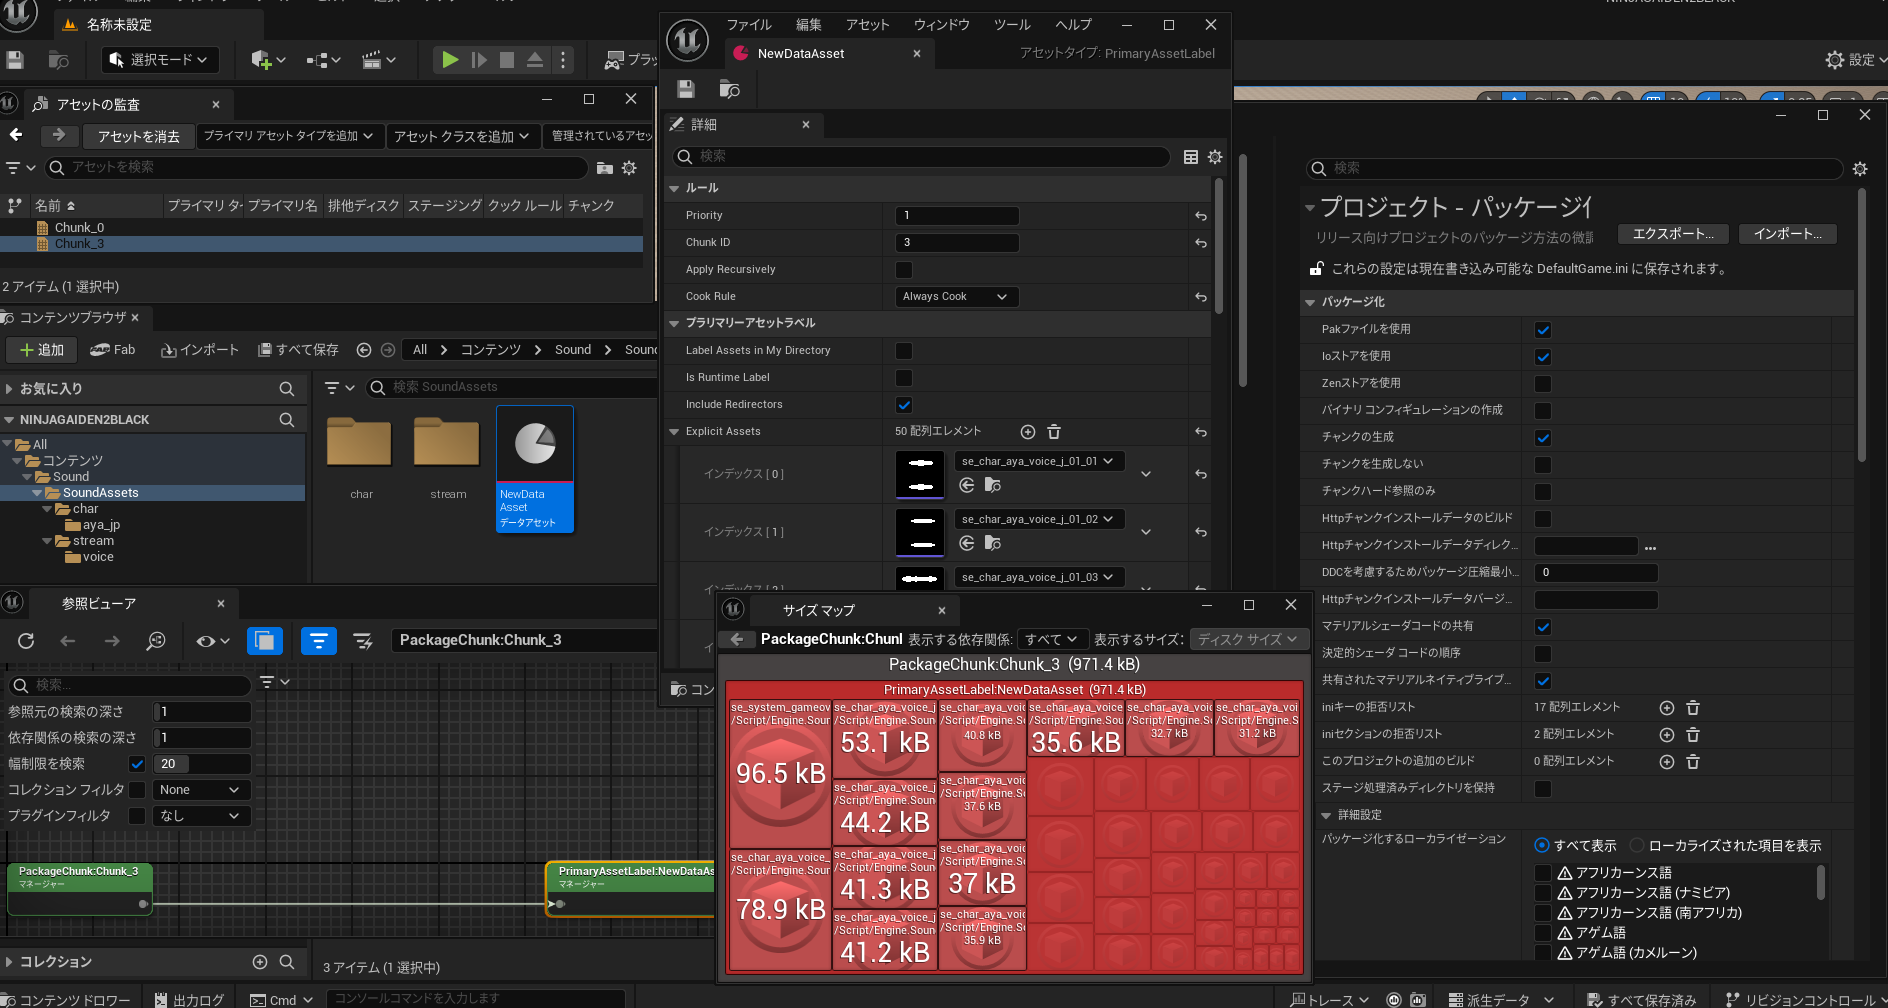Switch to the サイズマップ tab
Image resolution: width=1888 pixels, height=1008 pixels.
tap(818, 610)
